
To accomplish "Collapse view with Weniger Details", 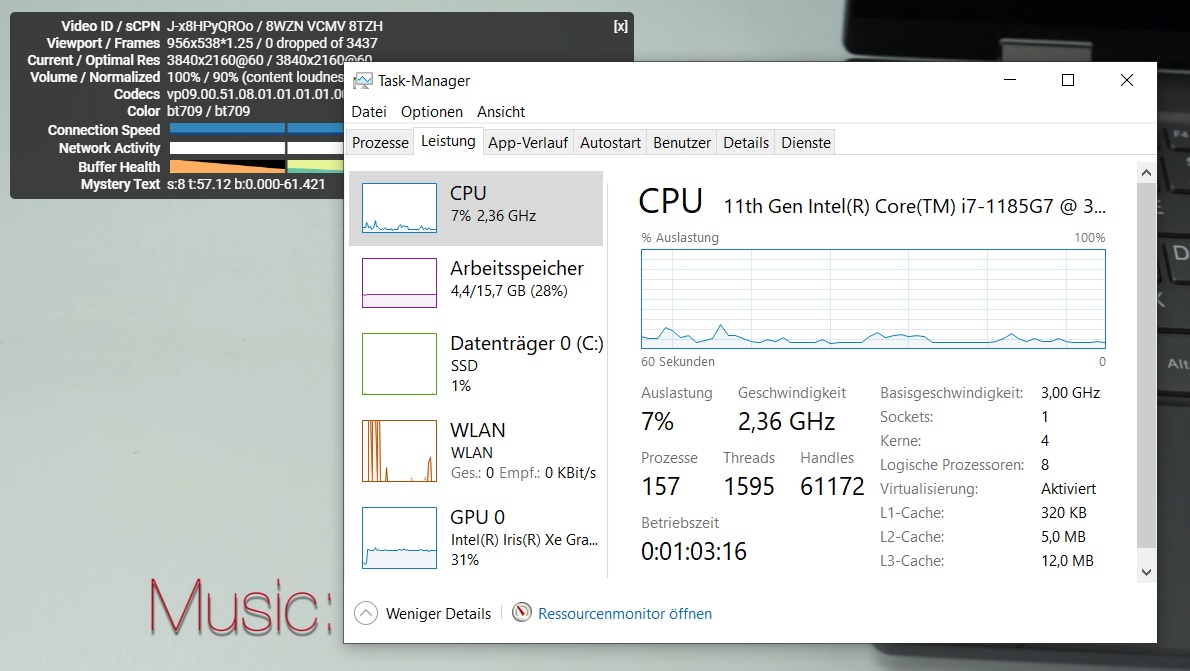I will pyautogui.click(x=423, y=613).
